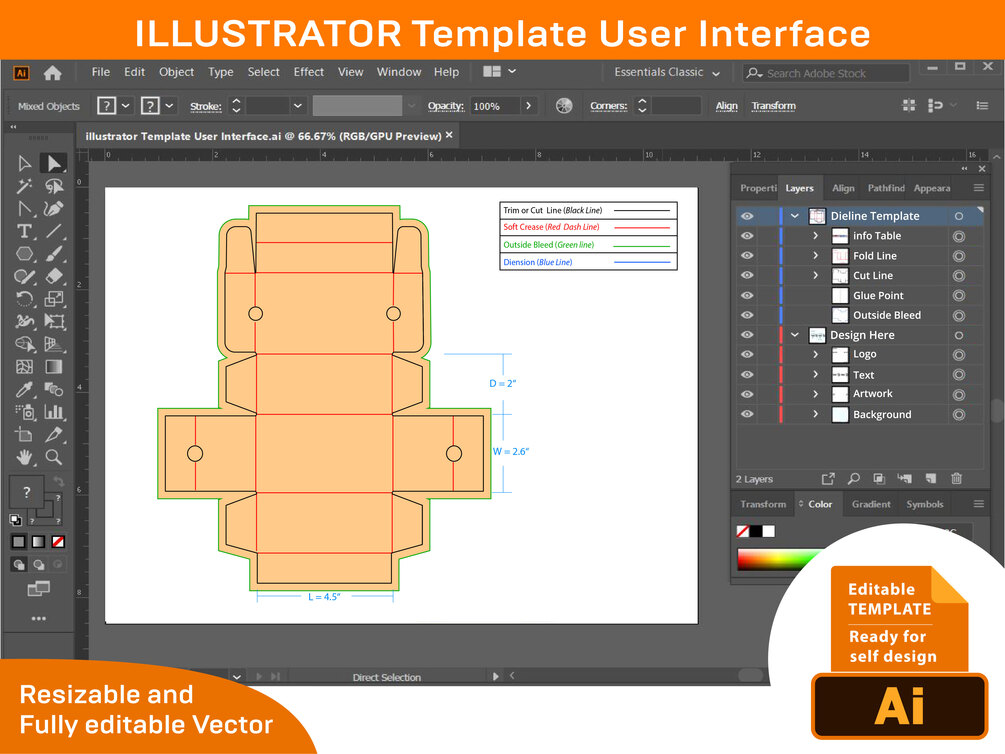Screen dimensions: 1005x754
Task: Open Edit Toolbar three dots
Action: (x=38, y=619)
